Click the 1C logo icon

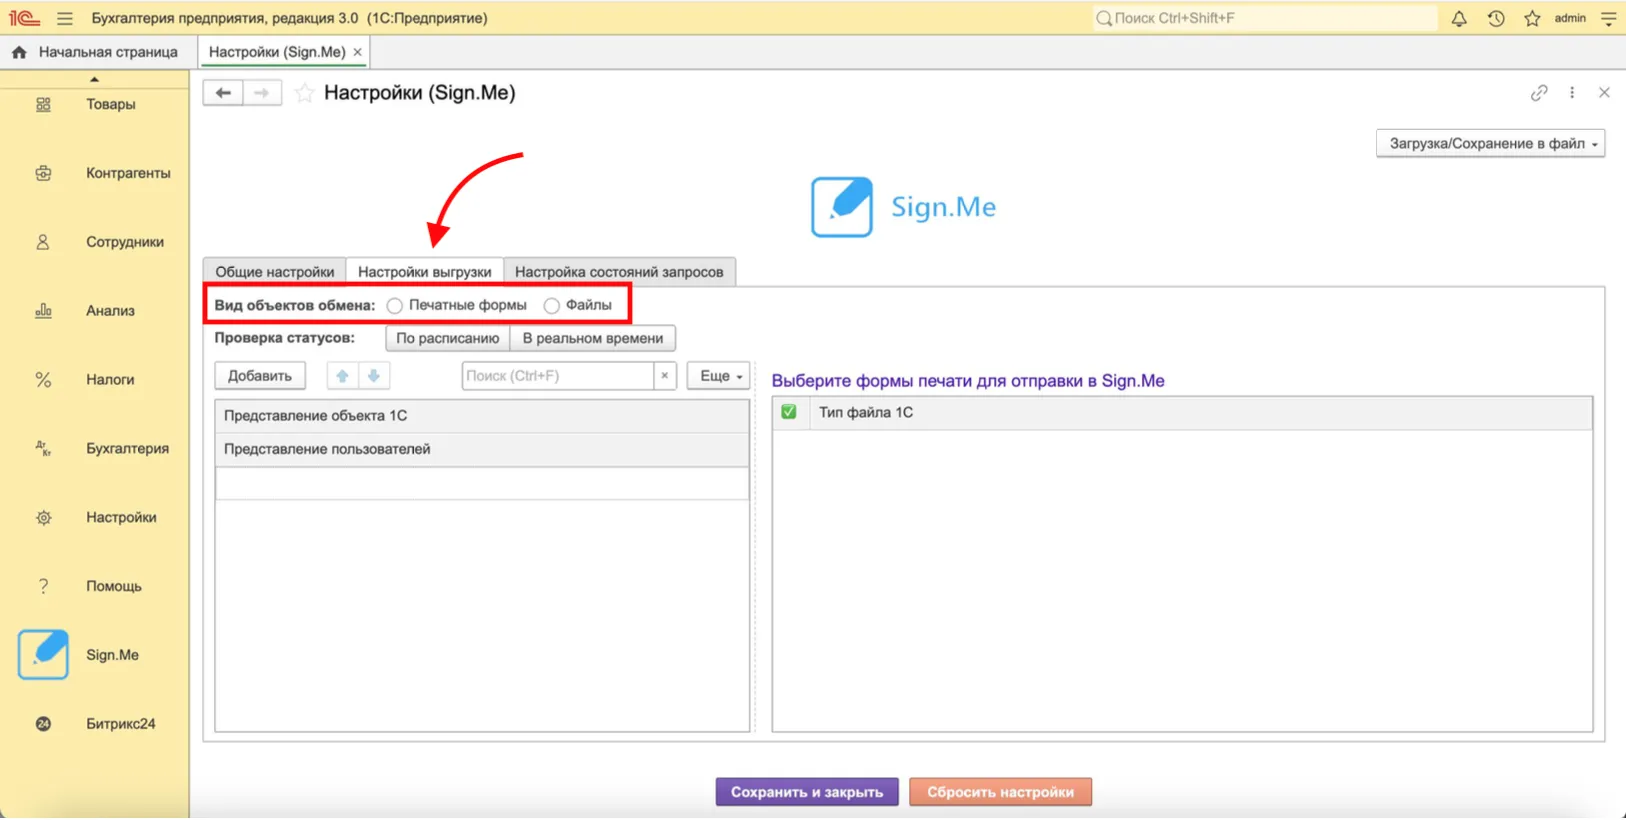pos(24,18)
